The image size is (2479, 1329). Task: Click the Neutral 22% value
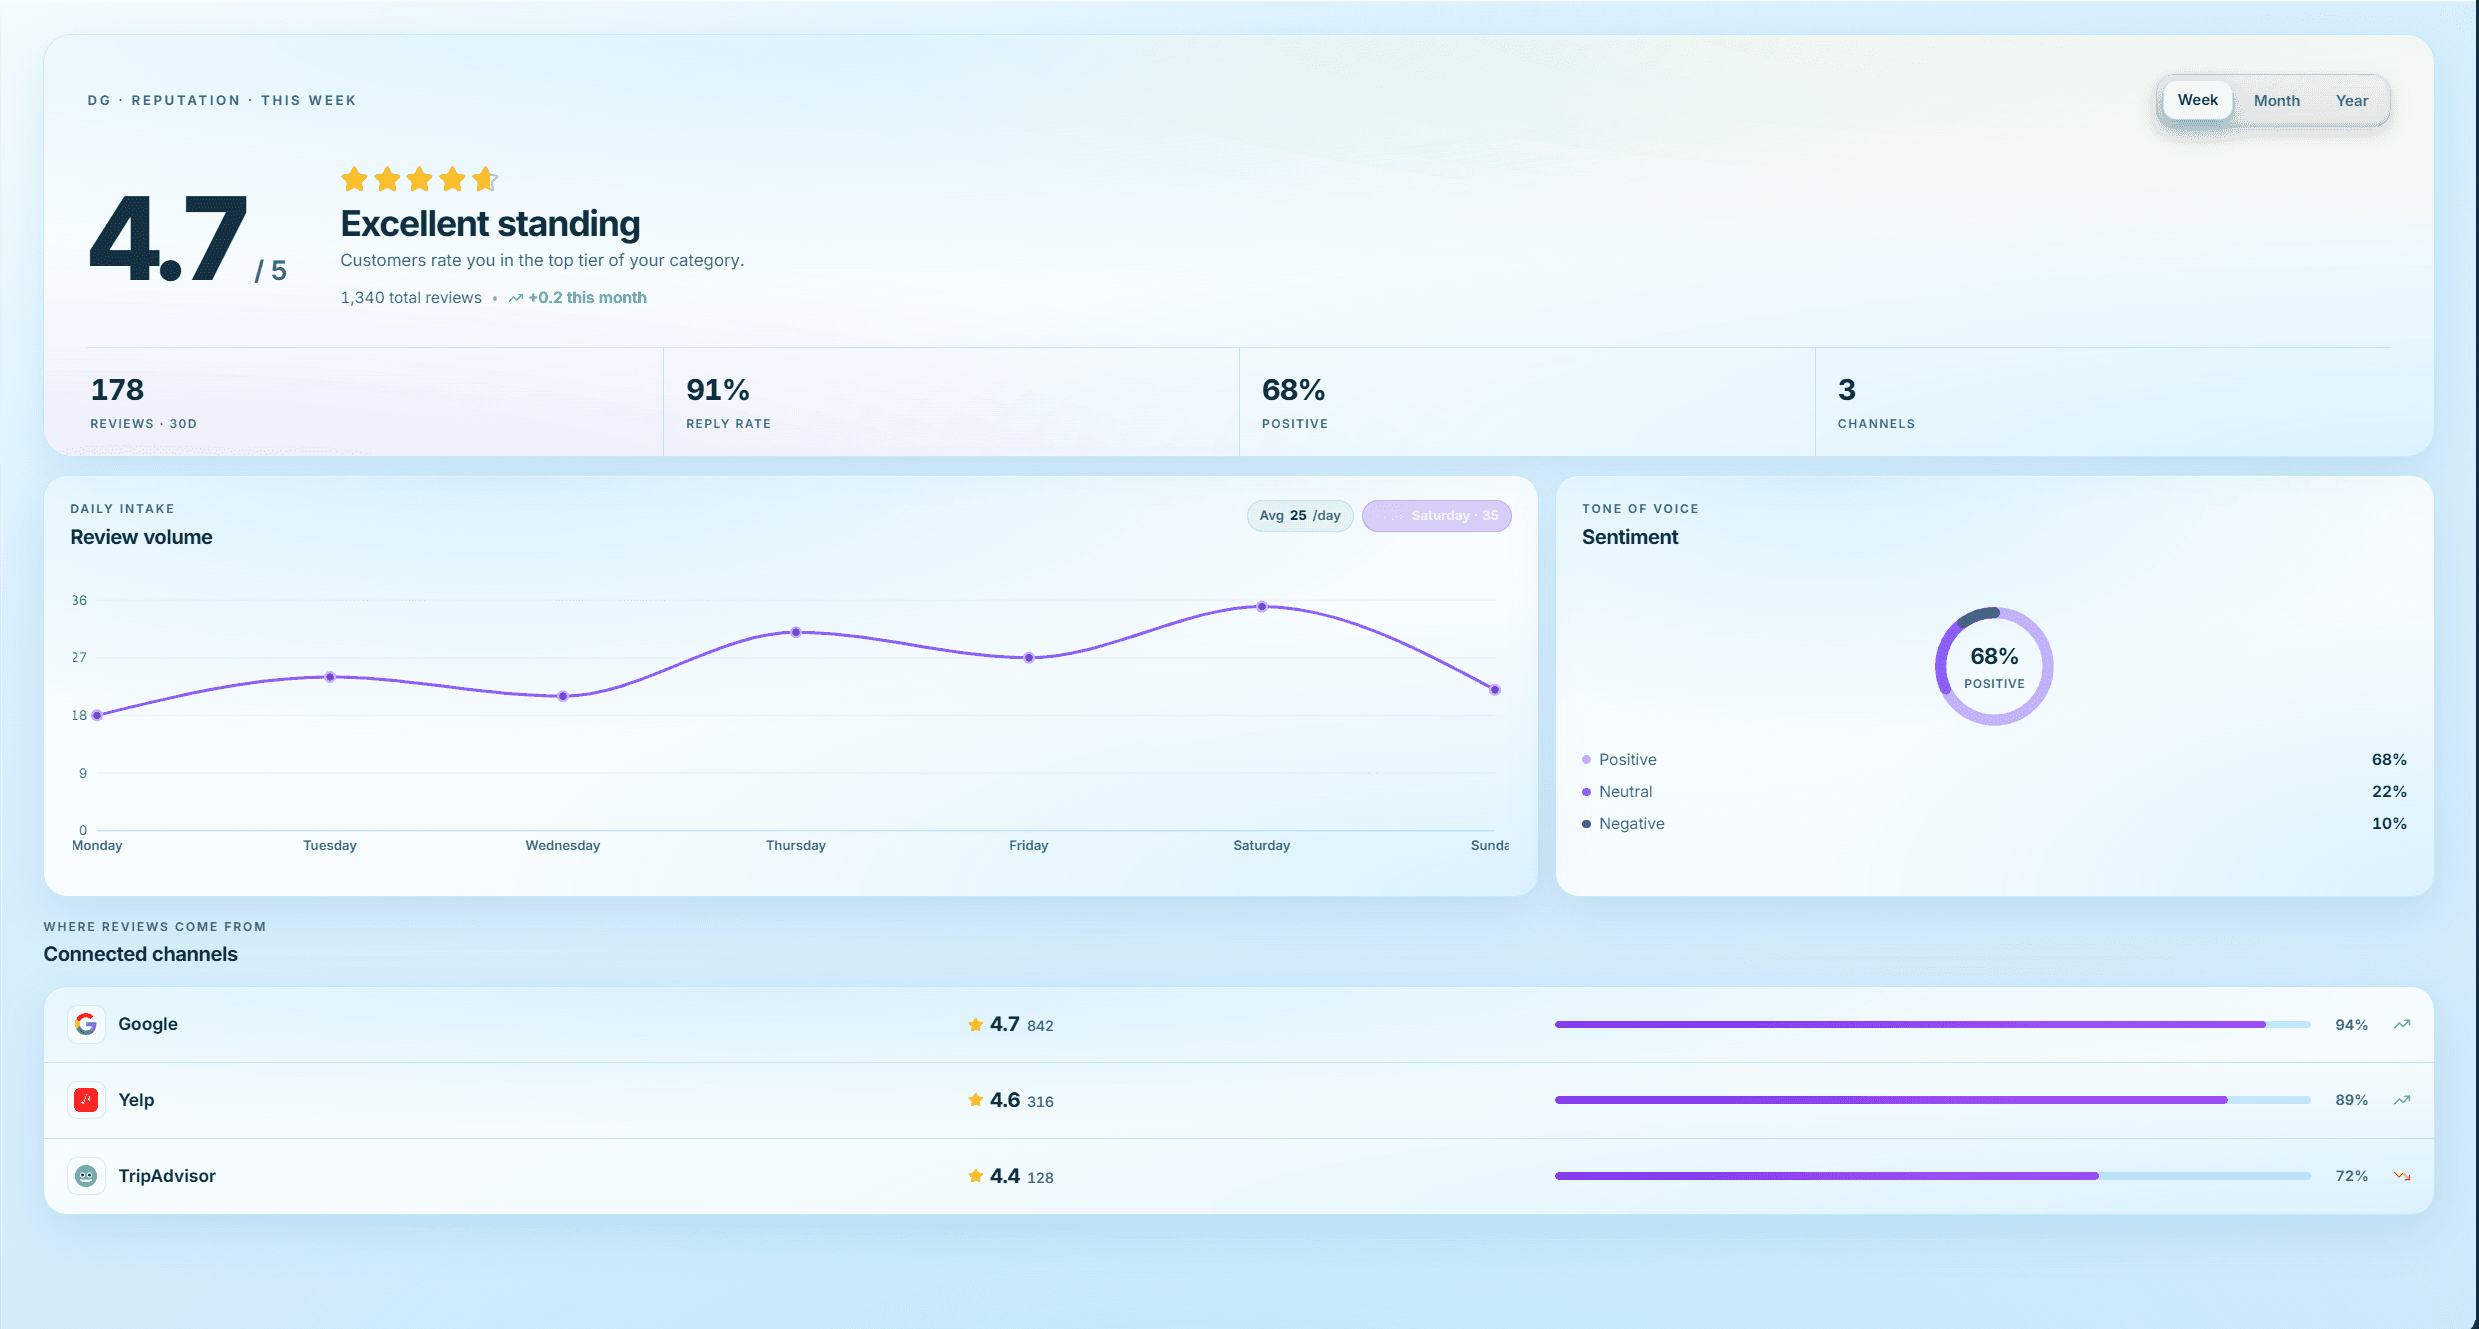click(2389, 792)
